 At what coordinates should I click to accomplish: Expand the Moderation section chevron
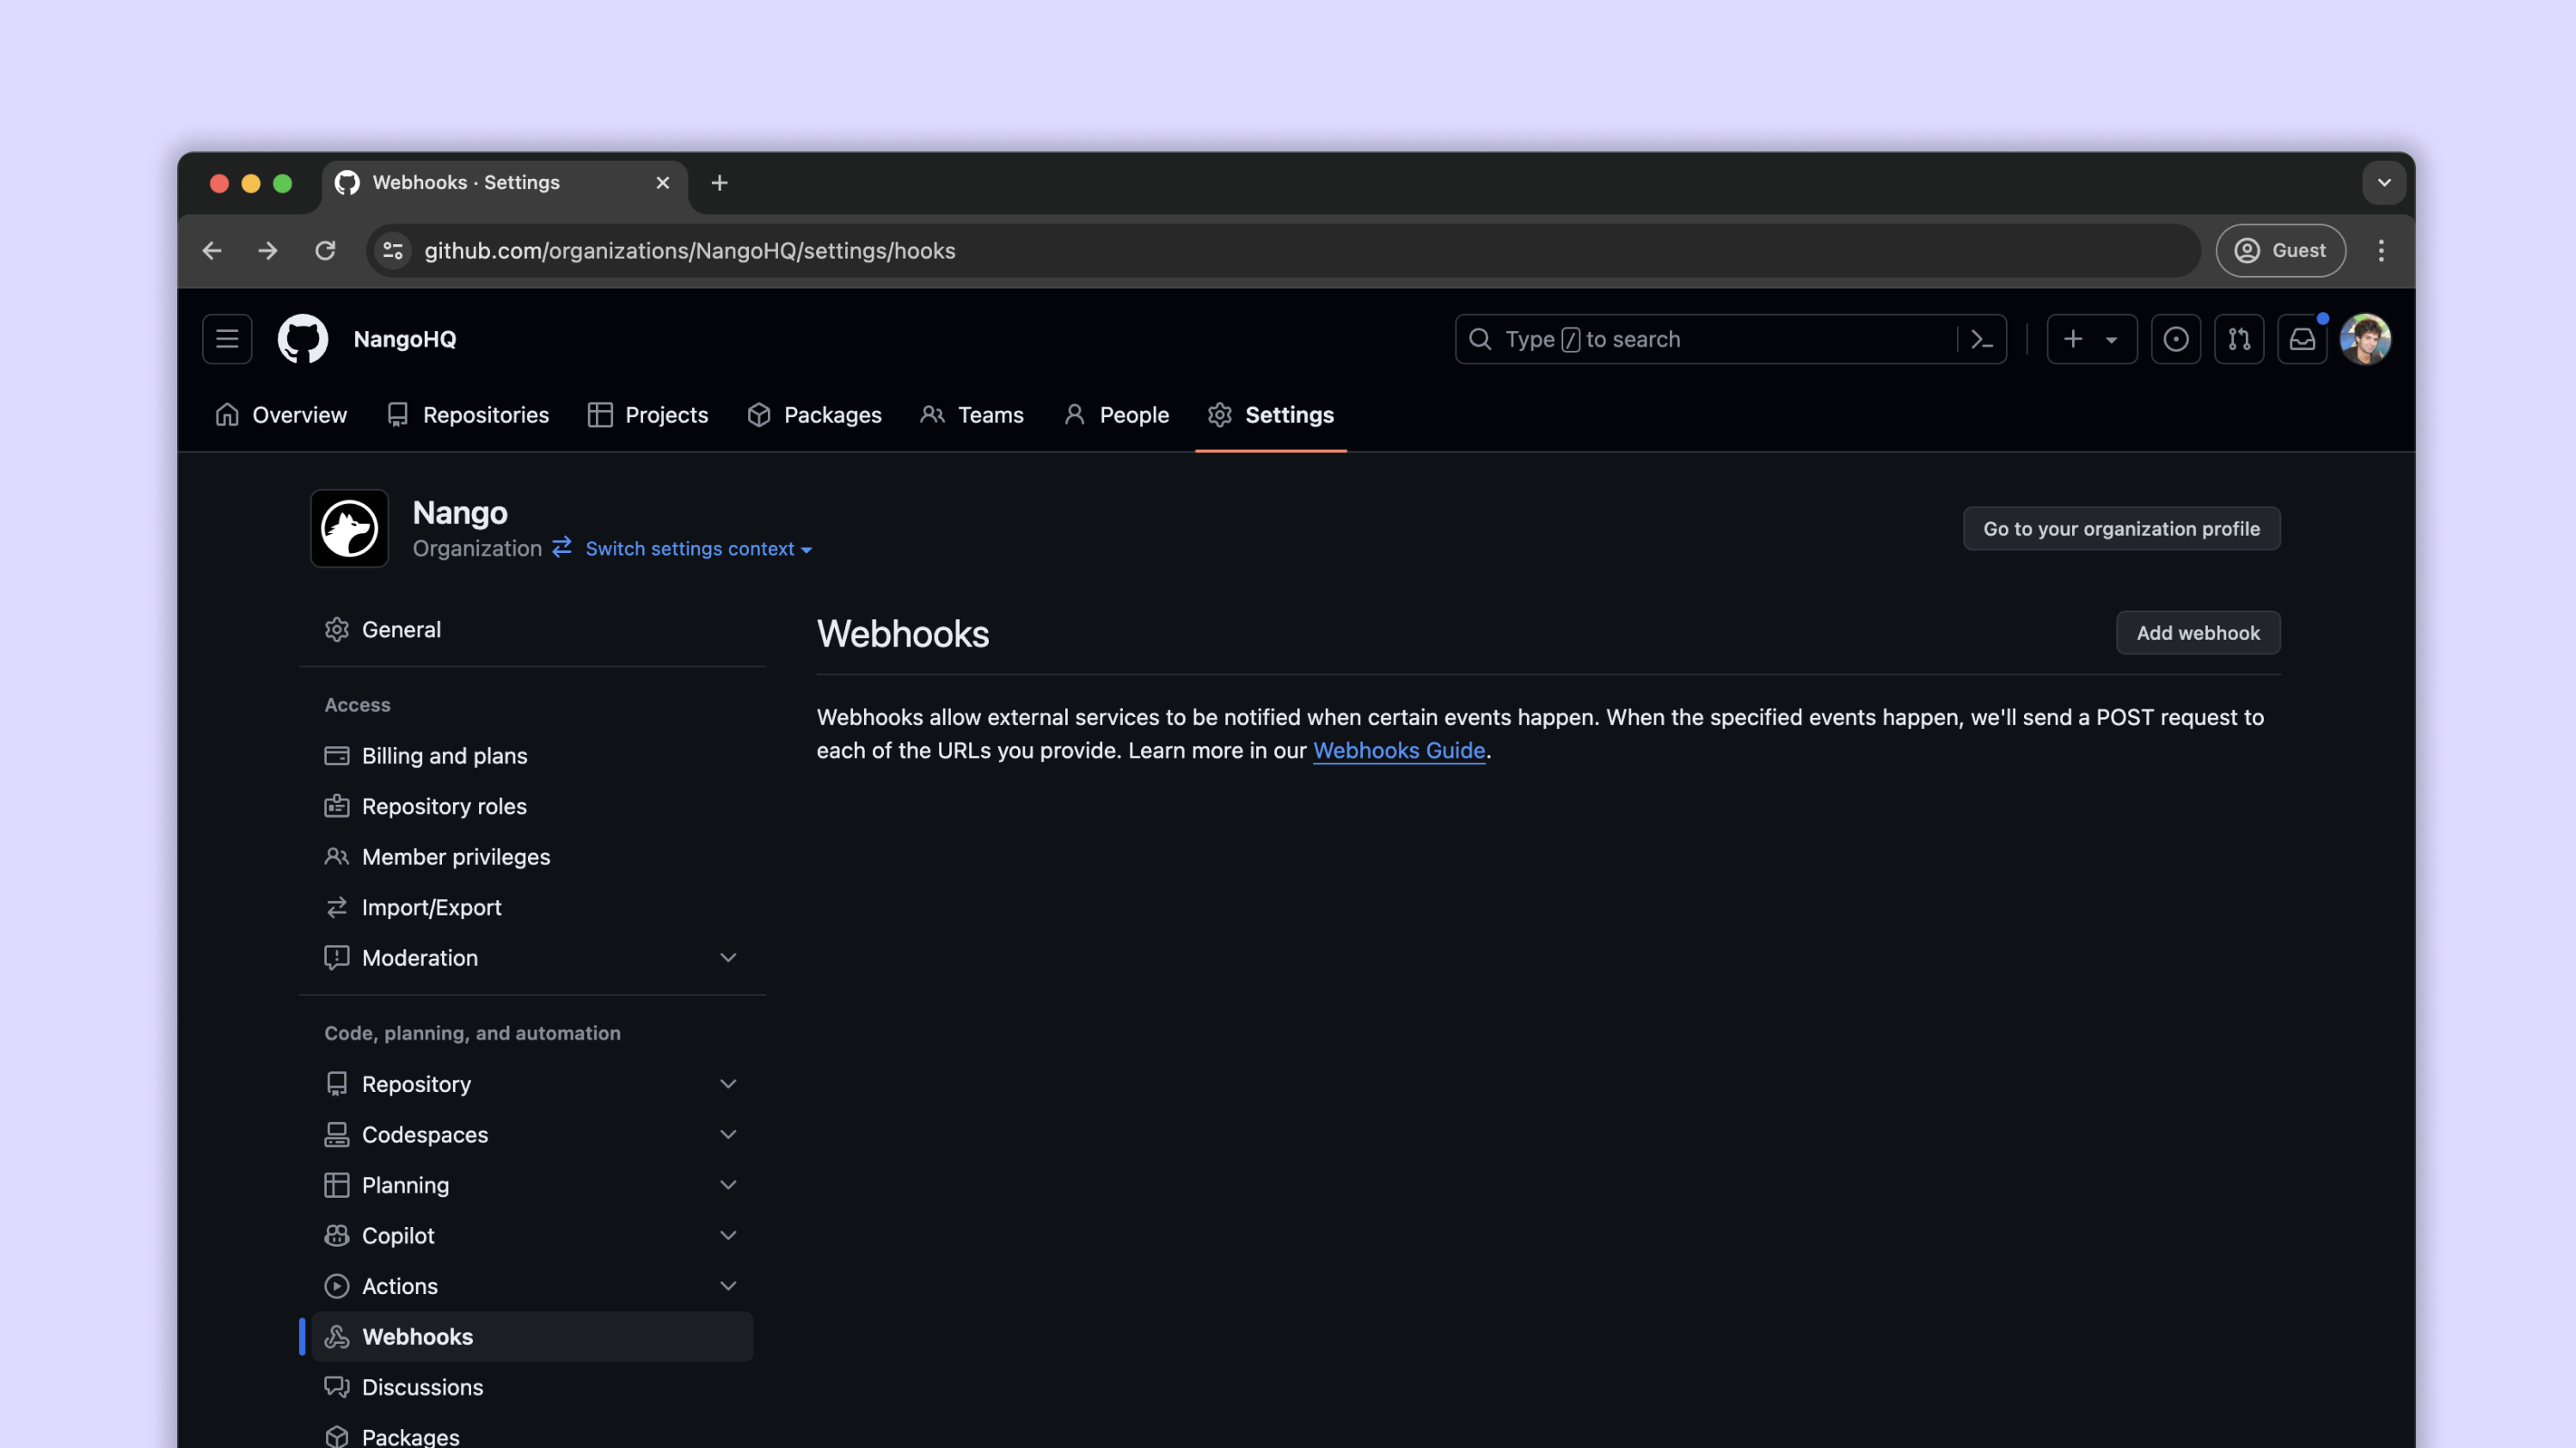728,957
